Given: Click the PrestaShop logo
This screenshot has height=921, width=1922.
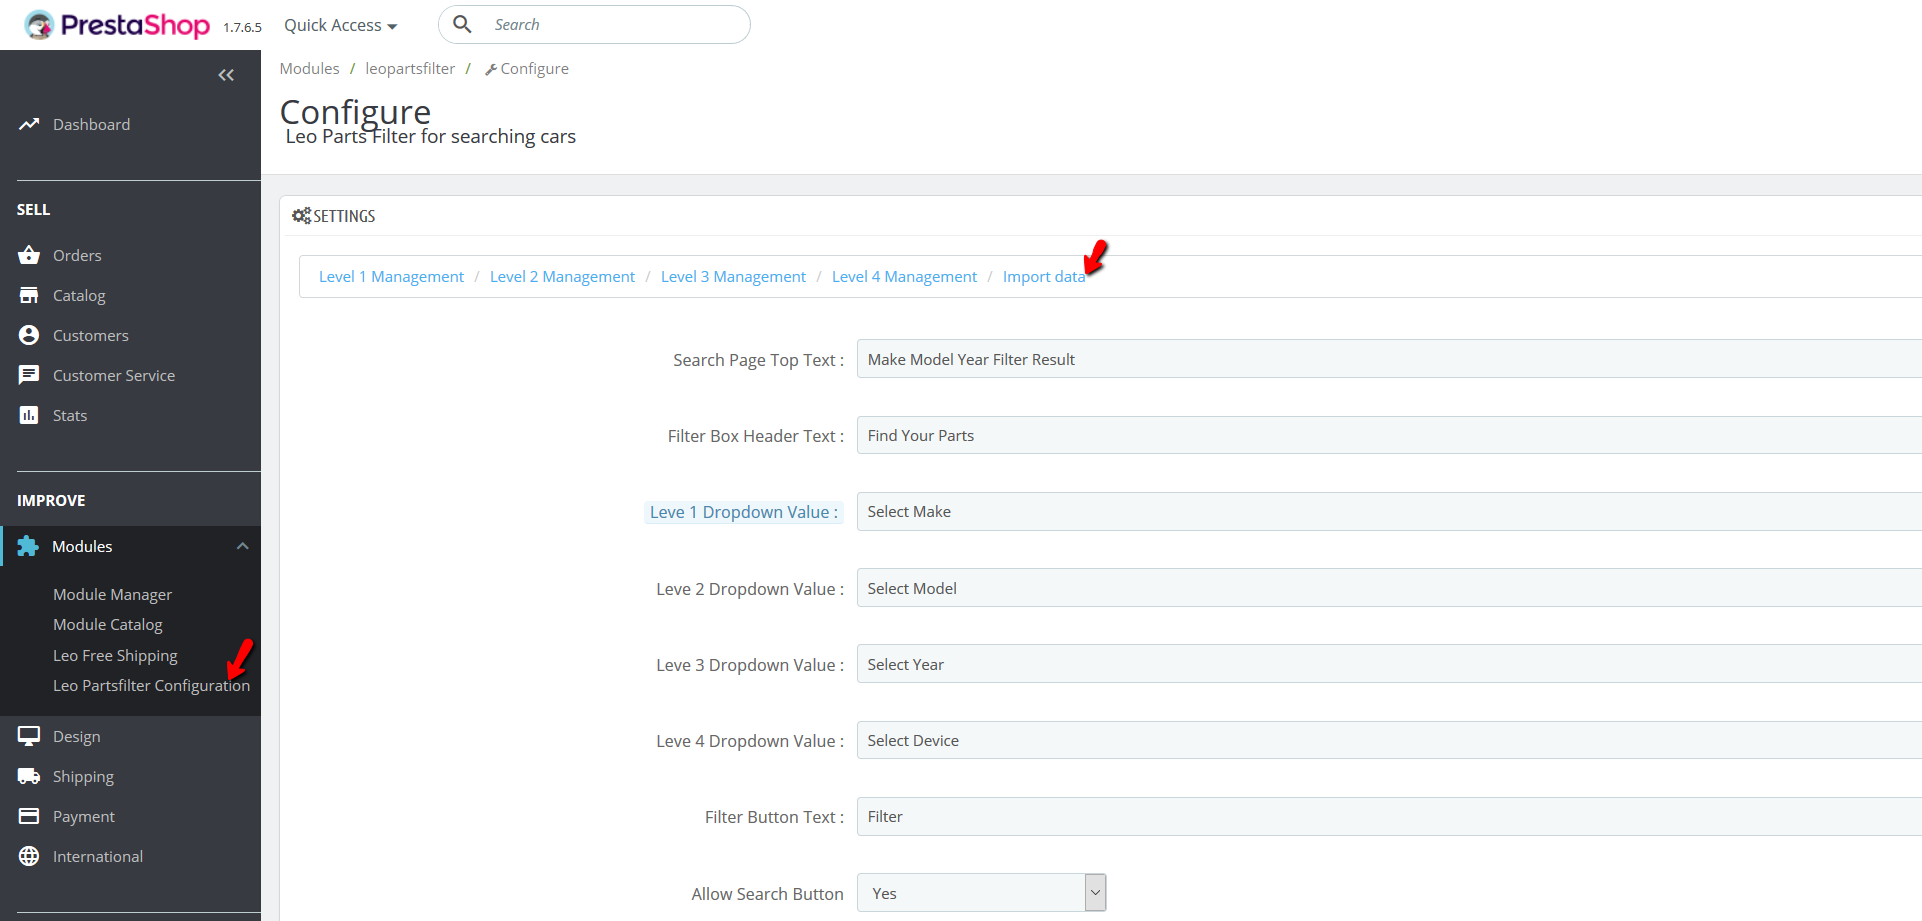Looking at the screenshot, I should (x=116, y=25).
